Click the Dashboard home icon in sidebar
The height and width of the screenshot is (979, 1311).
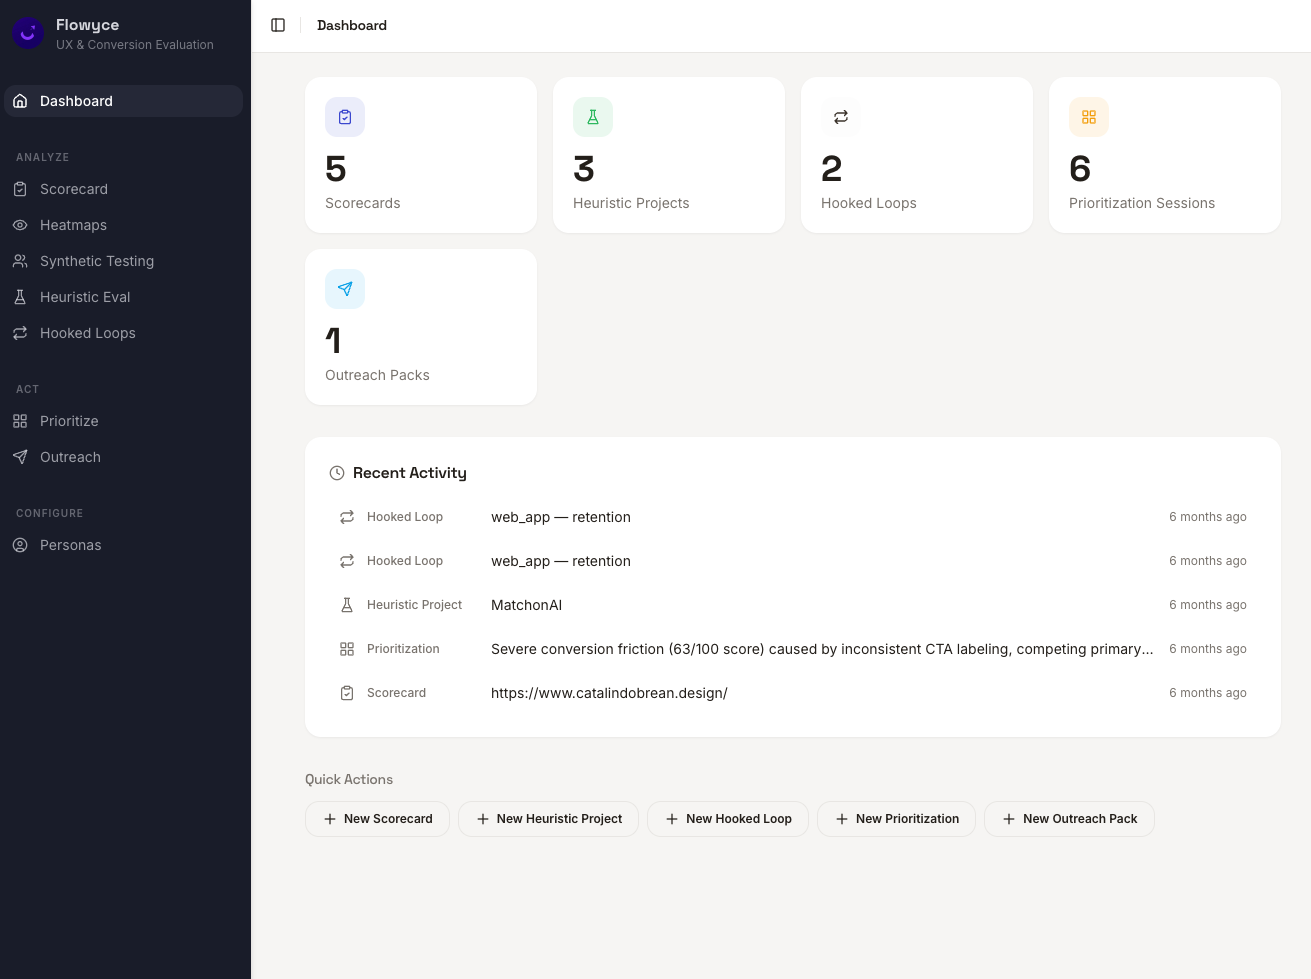20,101
